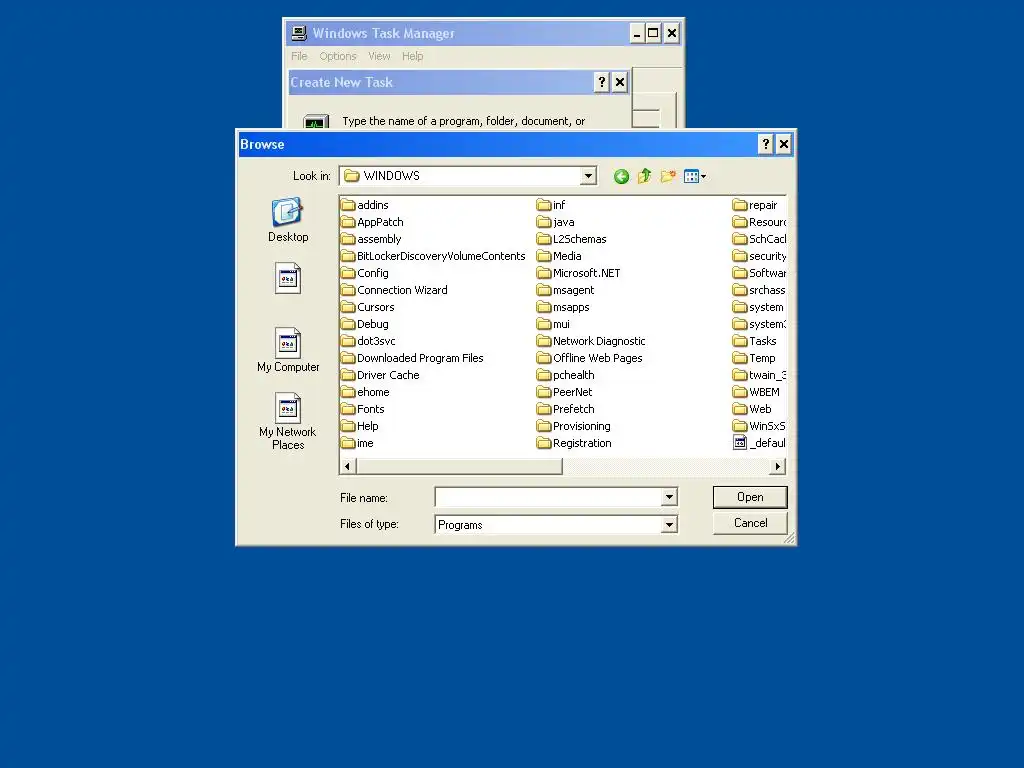The width and height of the screenshot is (1024, 768).
Task: Select the mui folder
Action: click(x=553, y=324)
